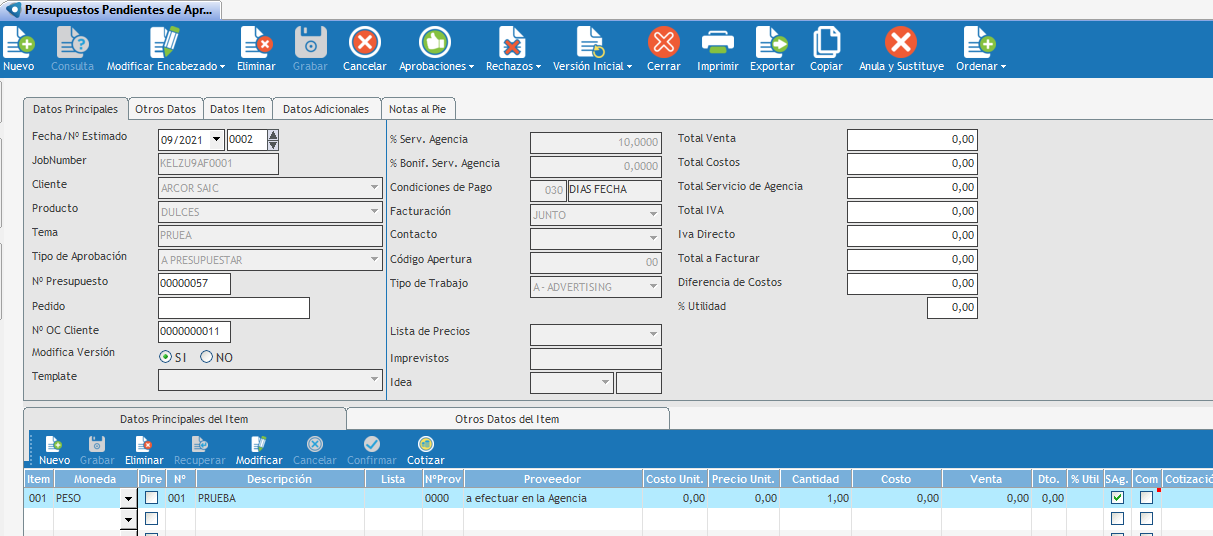Screen dimensions: 1213x536
Task: Click Cotizar in the item toolbar
Action: coord(426,451)
